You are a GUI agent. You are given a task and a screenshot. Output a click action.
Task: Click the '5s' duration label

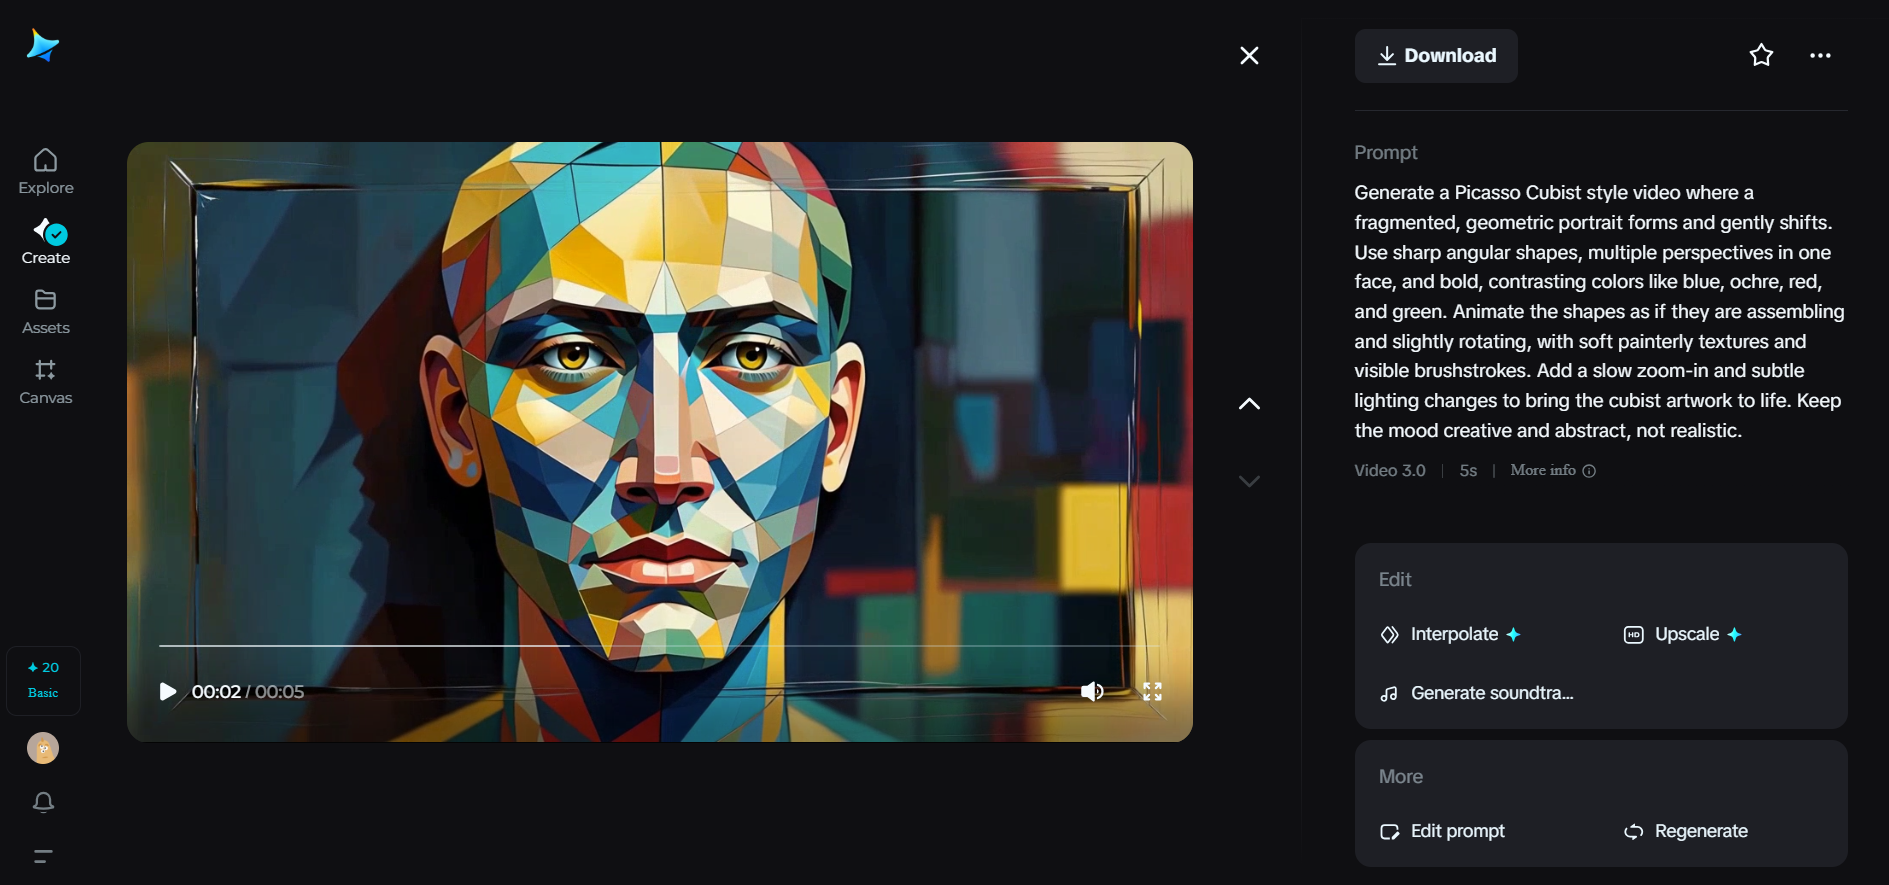[x=1468, y=470]
